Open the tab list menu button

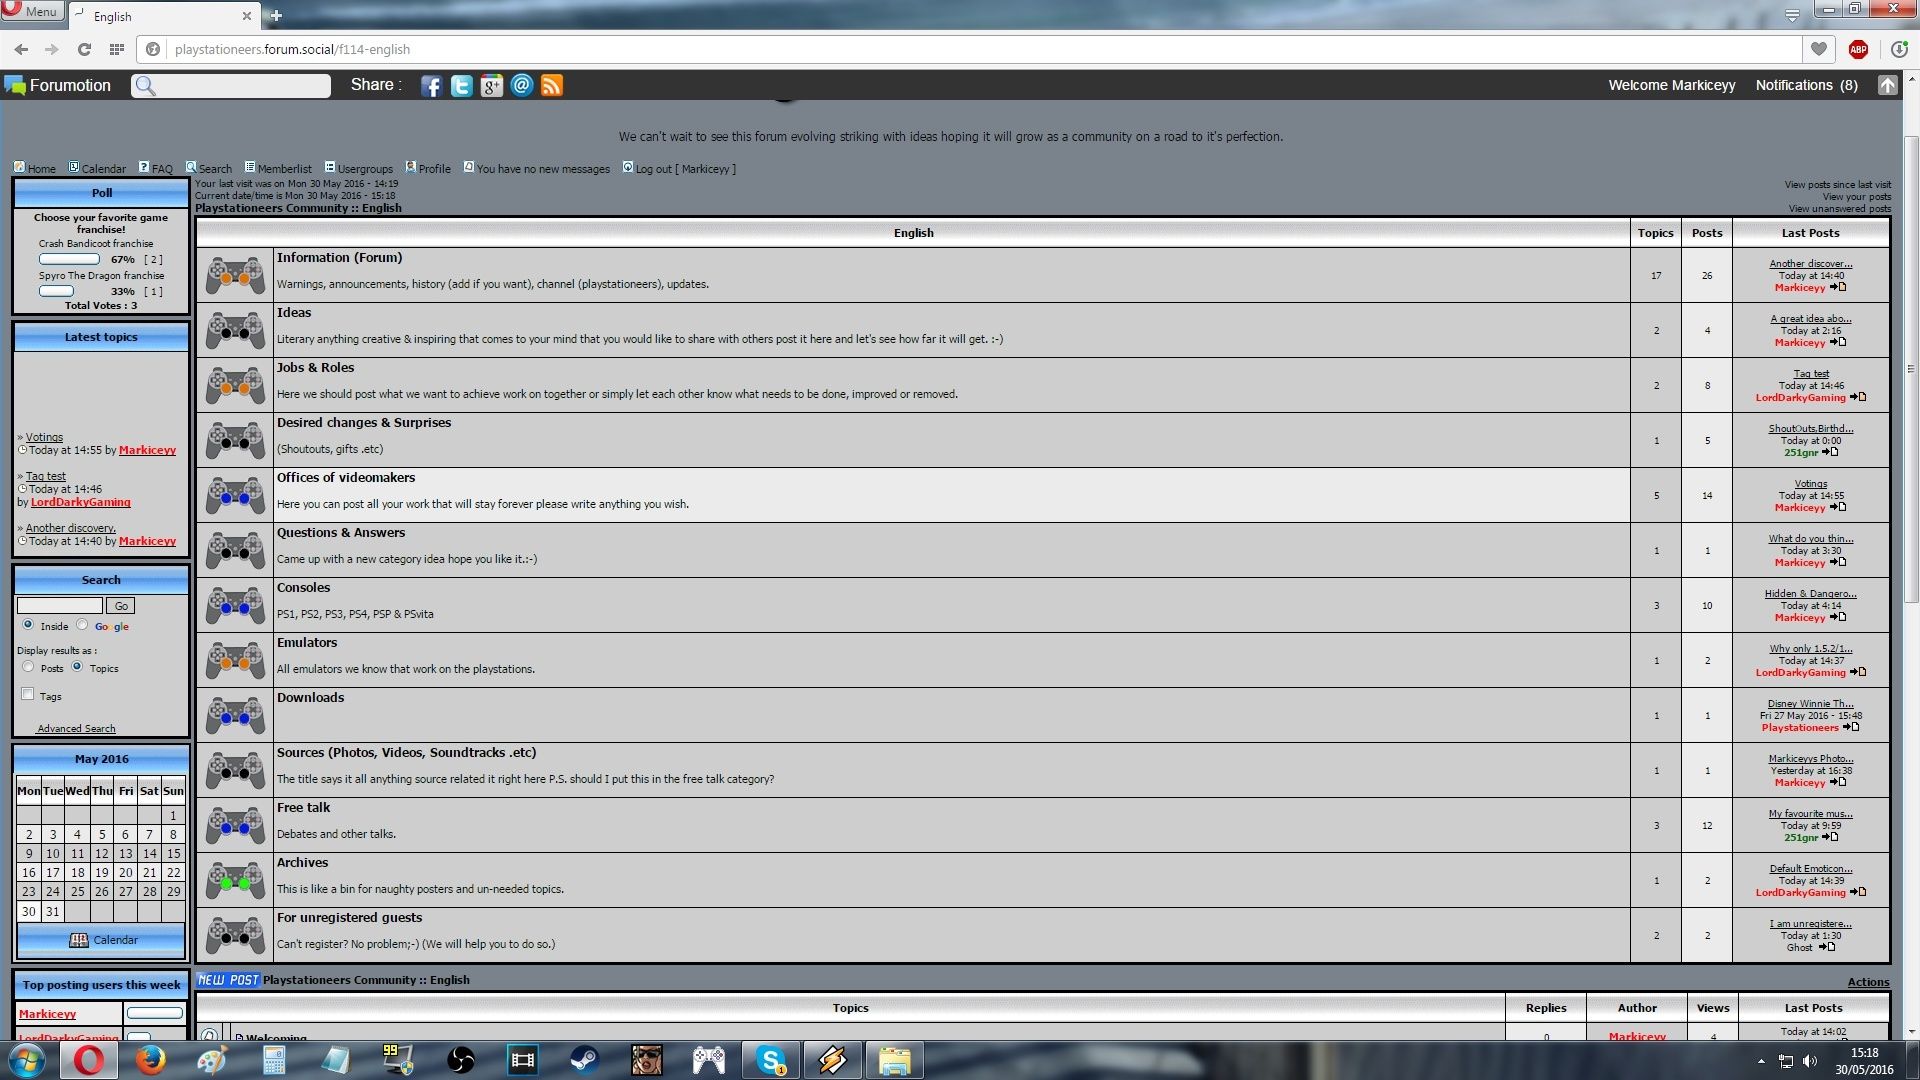pyautogui.click(x=1792, y=15)
